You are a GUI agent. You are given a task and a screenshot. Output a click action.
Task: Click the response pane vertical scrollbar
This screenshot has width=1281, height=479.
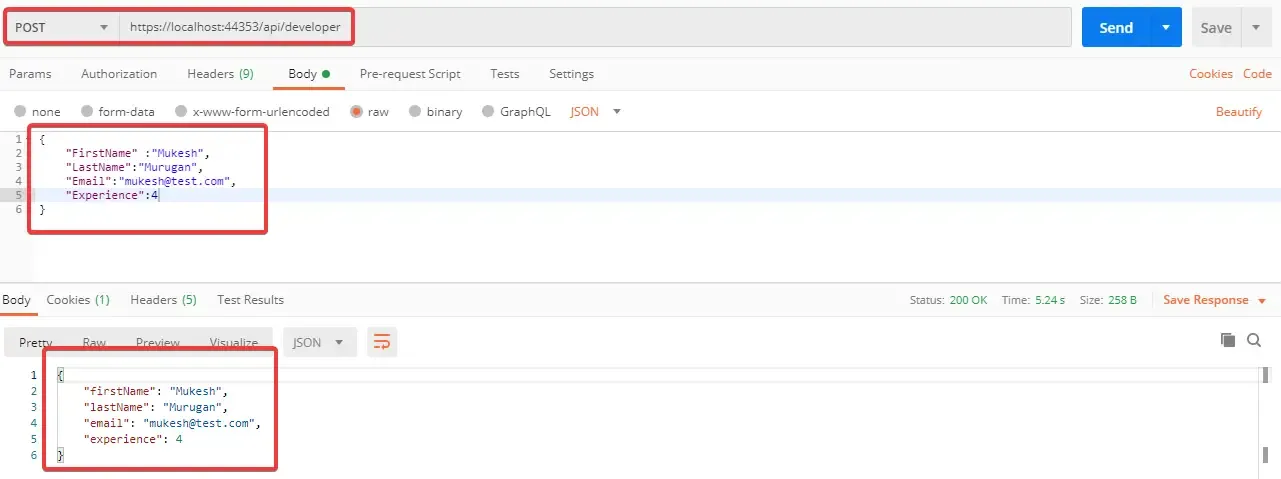[x=1265, y=415]
